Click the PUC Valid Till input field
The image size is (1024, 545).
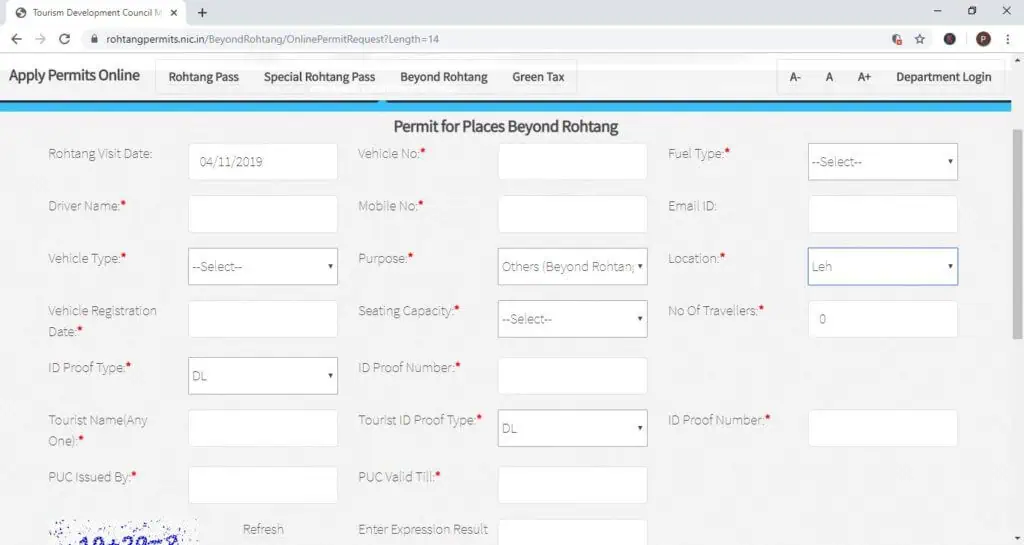(572, 485)
